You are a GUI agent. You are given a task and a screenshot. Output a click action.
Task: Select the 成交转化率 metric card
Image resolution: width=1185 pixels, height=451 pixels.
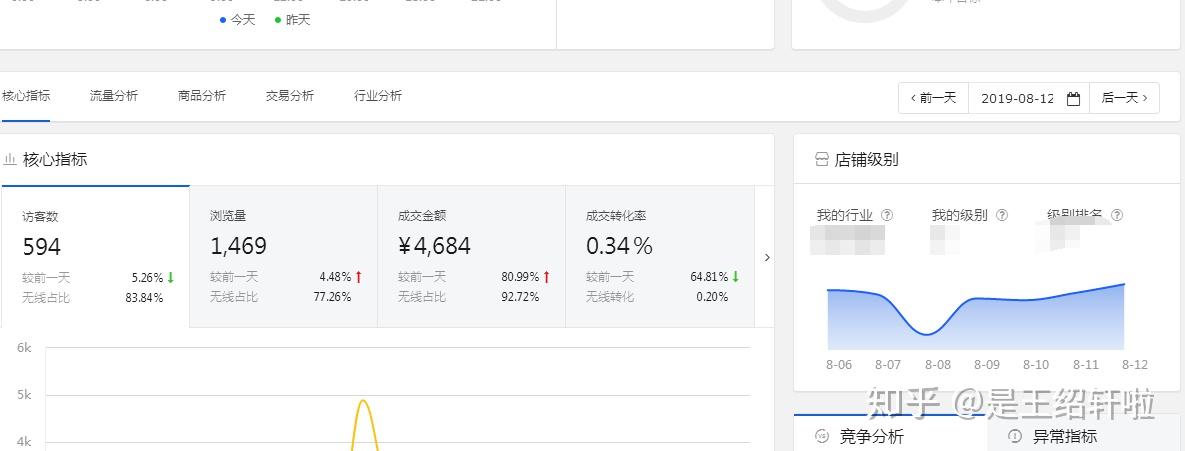pos(660,257)
